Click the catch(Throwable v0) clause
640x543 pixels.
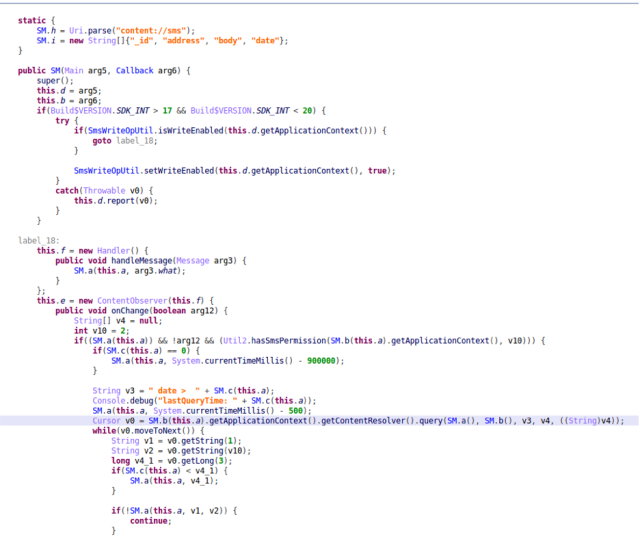(x=104, y=191)
